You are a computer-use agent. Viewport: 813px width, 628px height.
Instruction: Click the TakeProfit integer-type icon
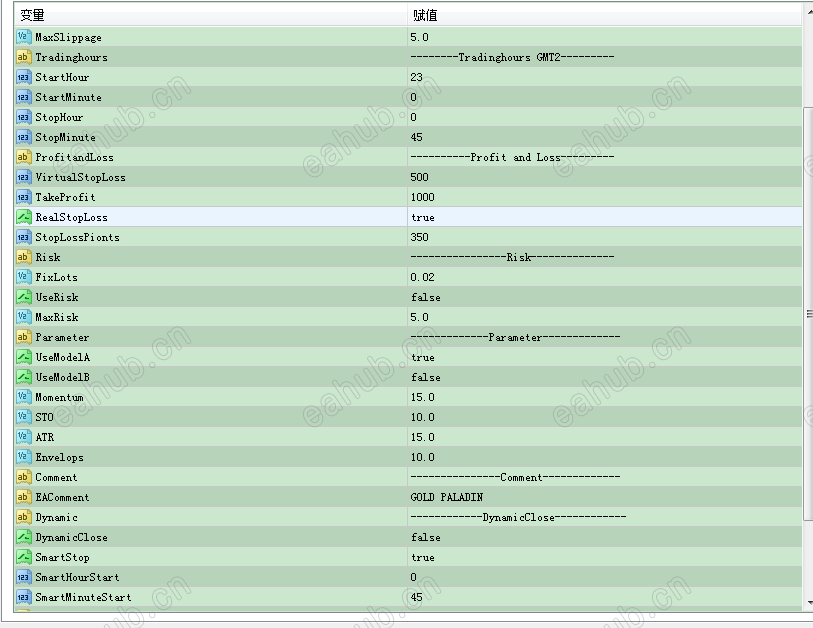23,197
